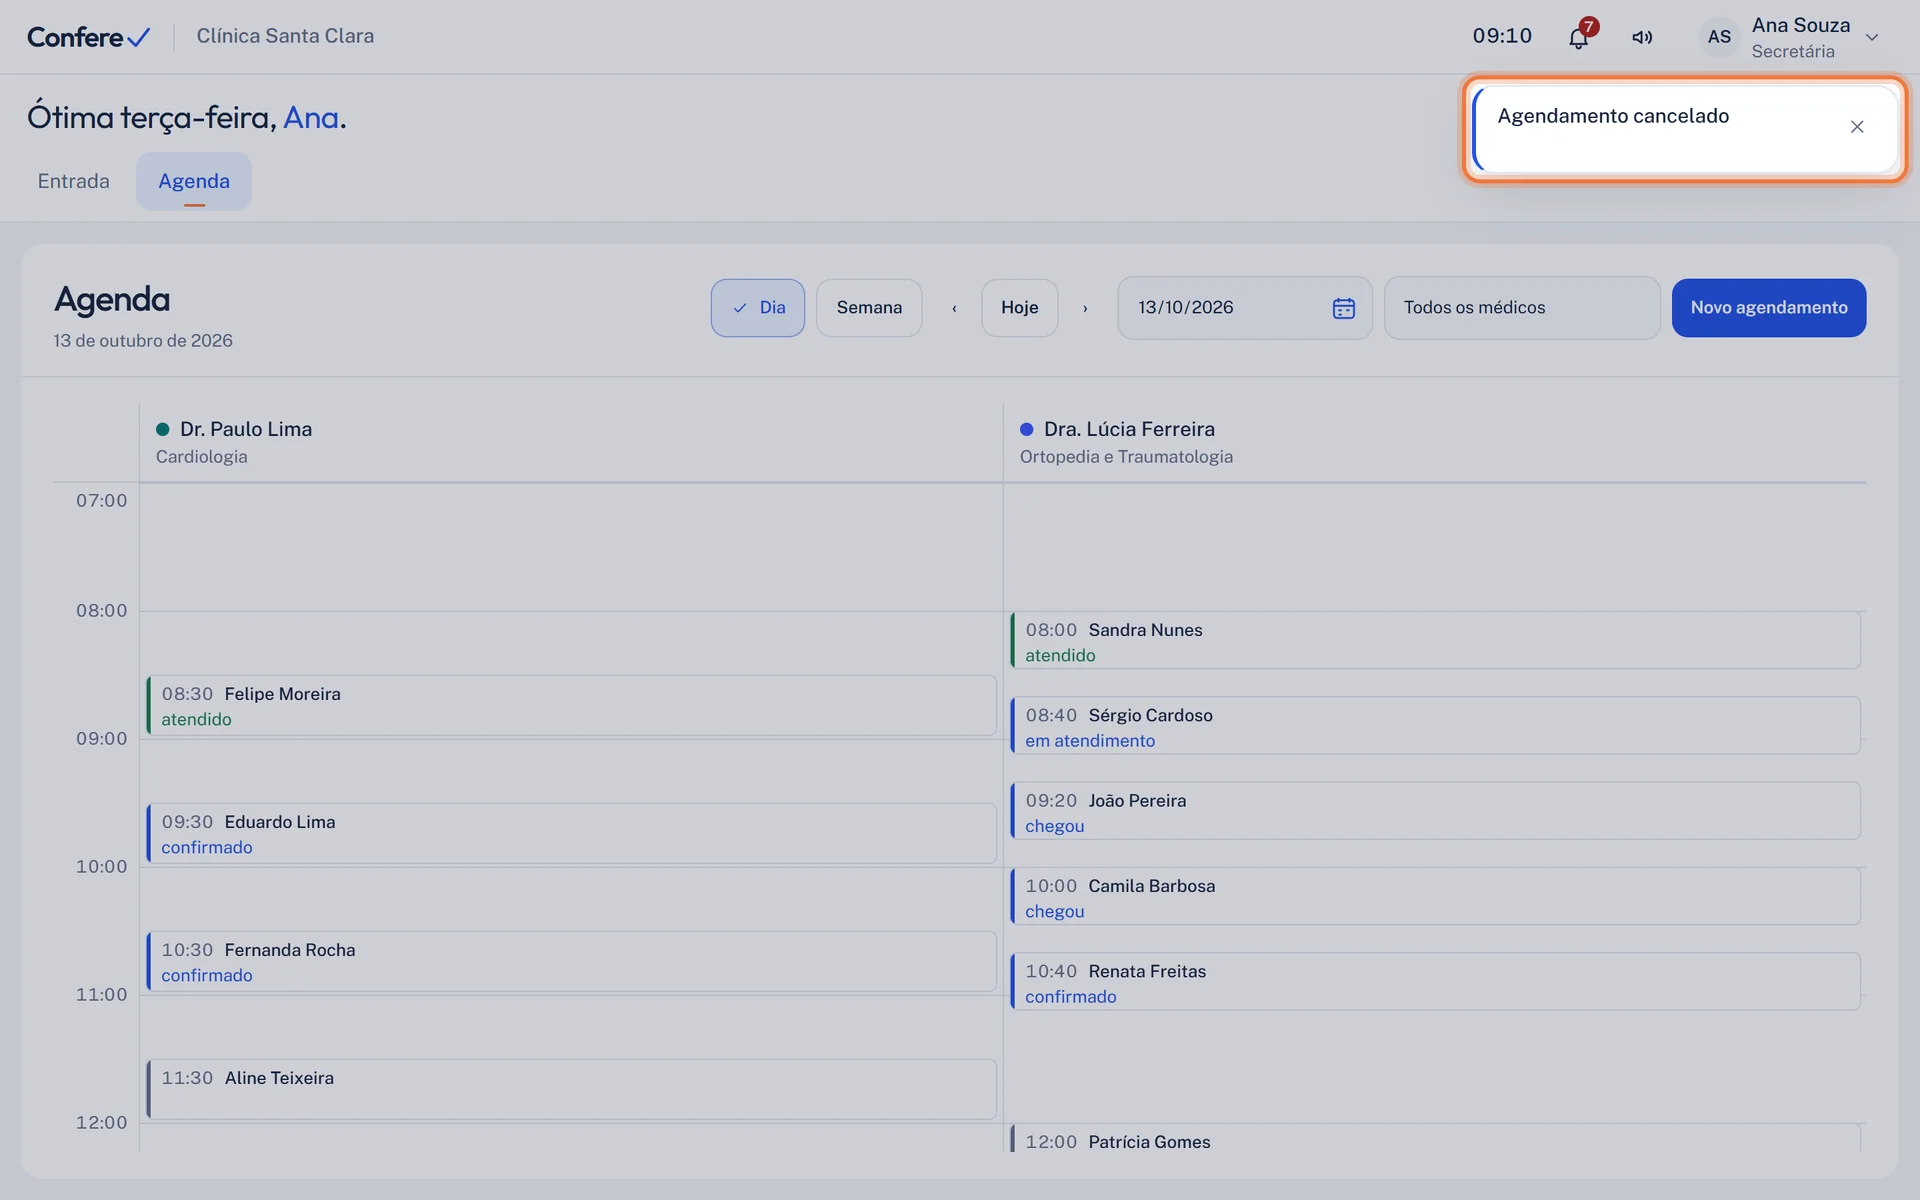Click the 13 de outubro de 2026 subtitle
Viewport: 1920px width, 1200px height.
143,341
